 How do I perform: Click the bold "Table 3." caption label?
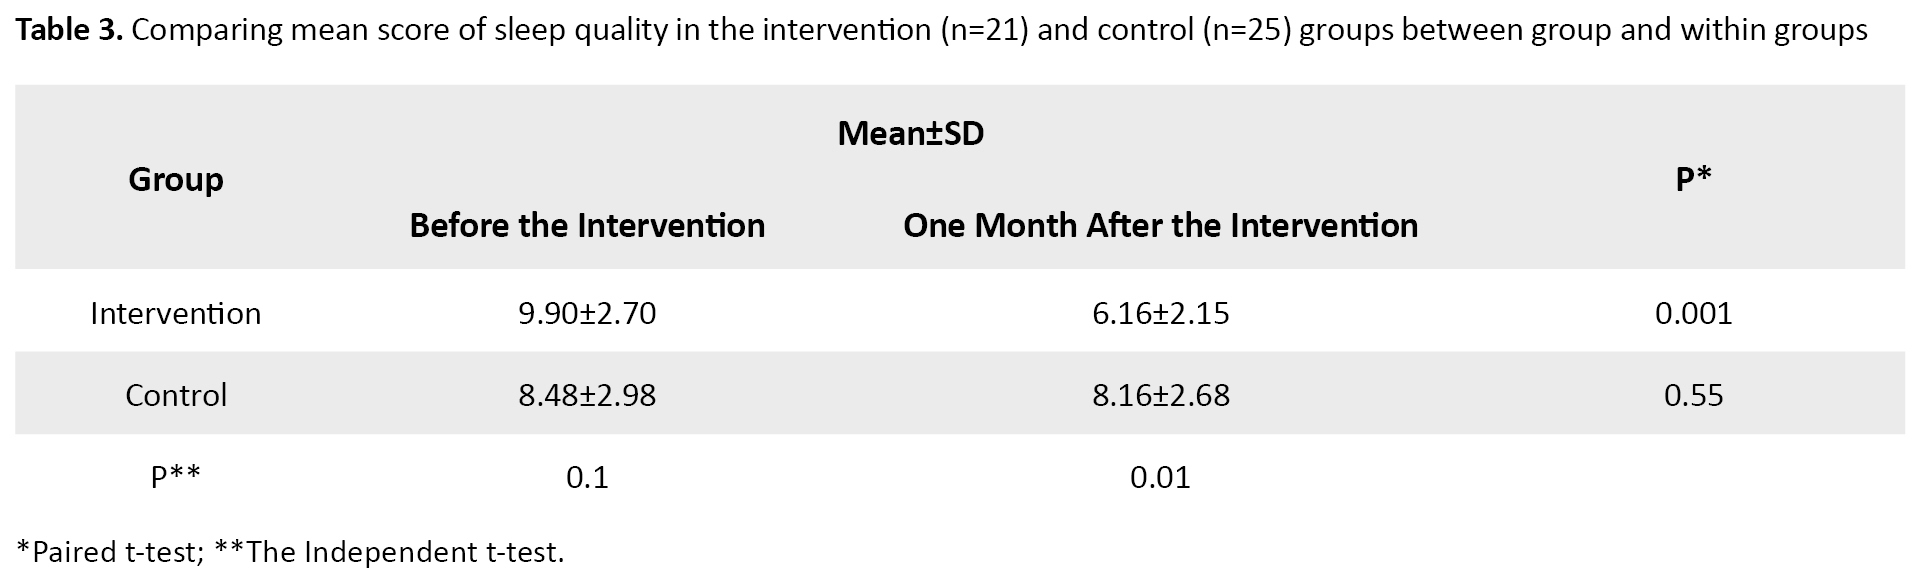coord(69,31)
